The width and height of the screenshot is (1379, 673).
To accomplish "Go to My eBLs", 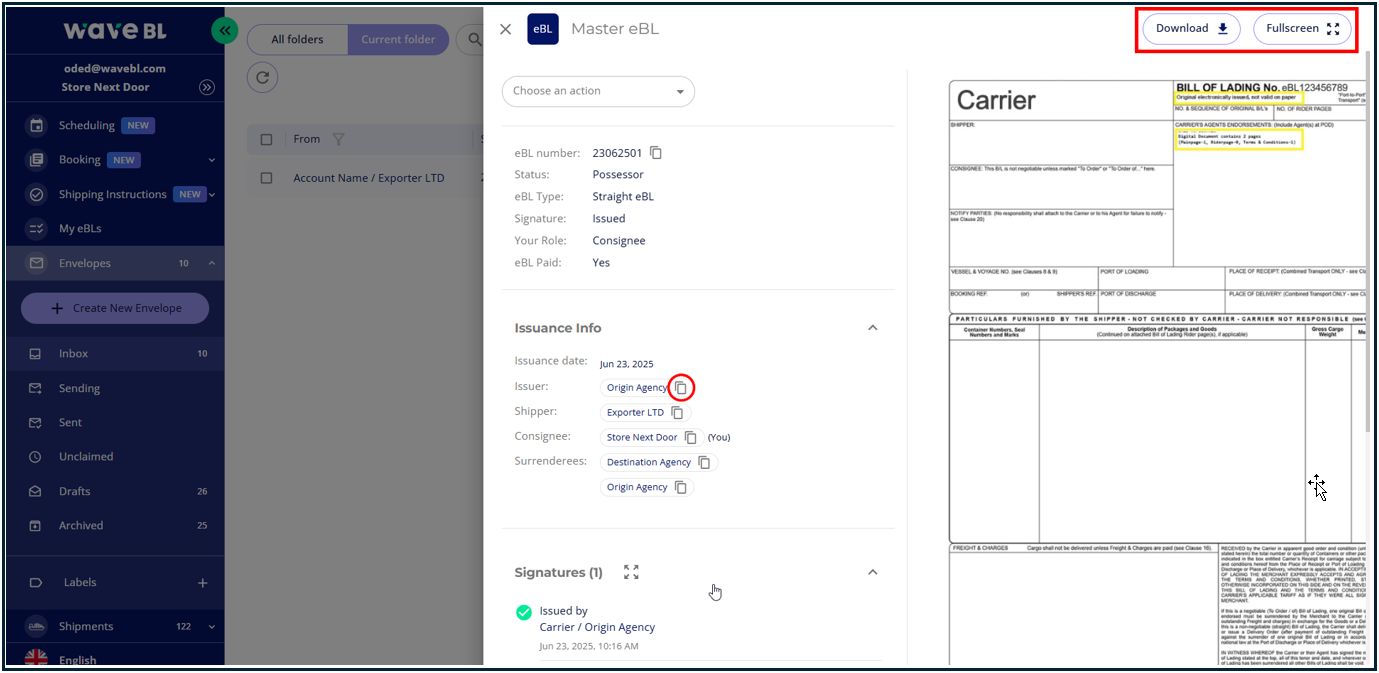I will [x=80, y=228].
